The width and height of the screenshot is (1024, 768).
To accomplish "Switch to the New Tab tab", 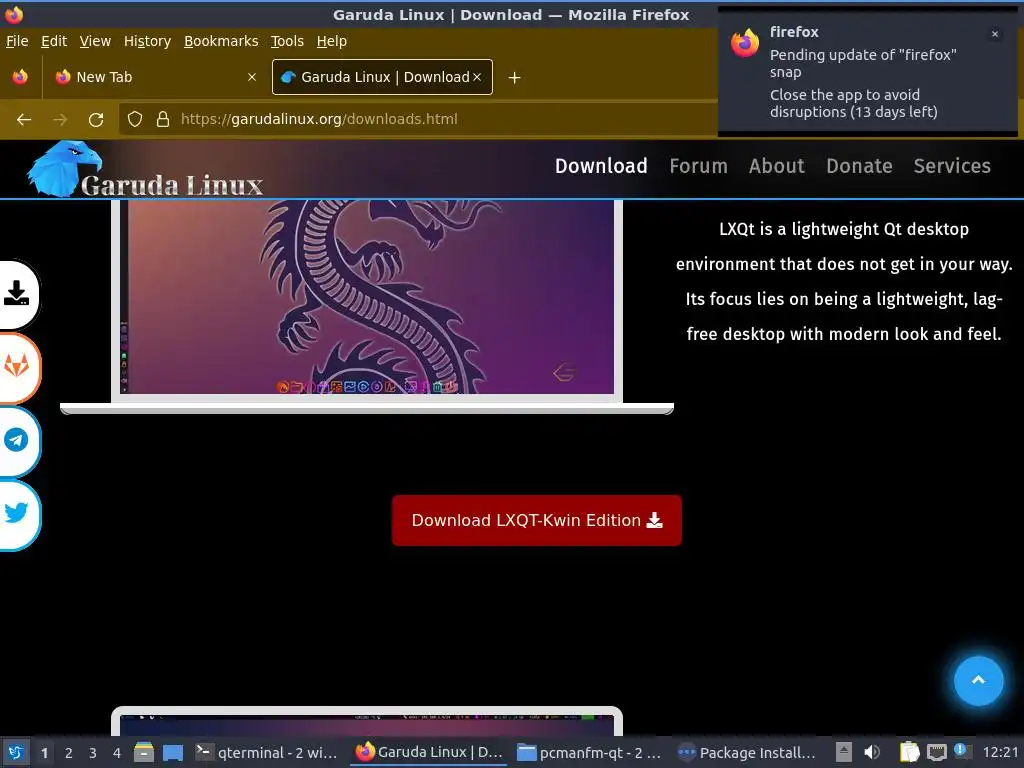I will click(x=157, y=77).
